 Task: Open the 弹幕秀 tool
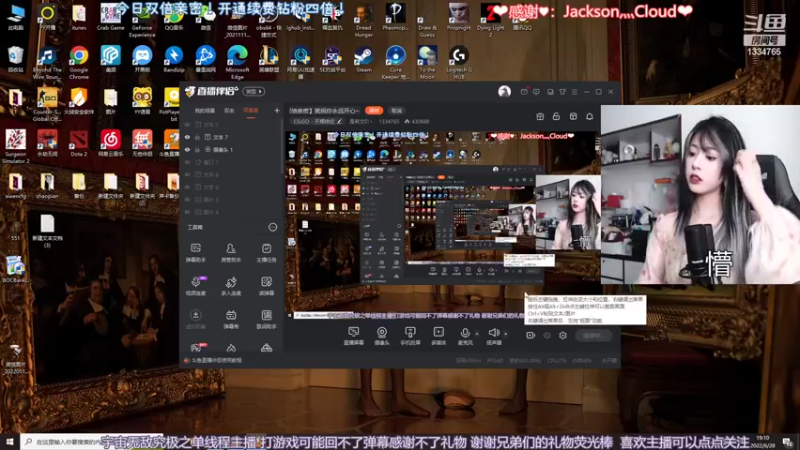click(x=231, y=319)
